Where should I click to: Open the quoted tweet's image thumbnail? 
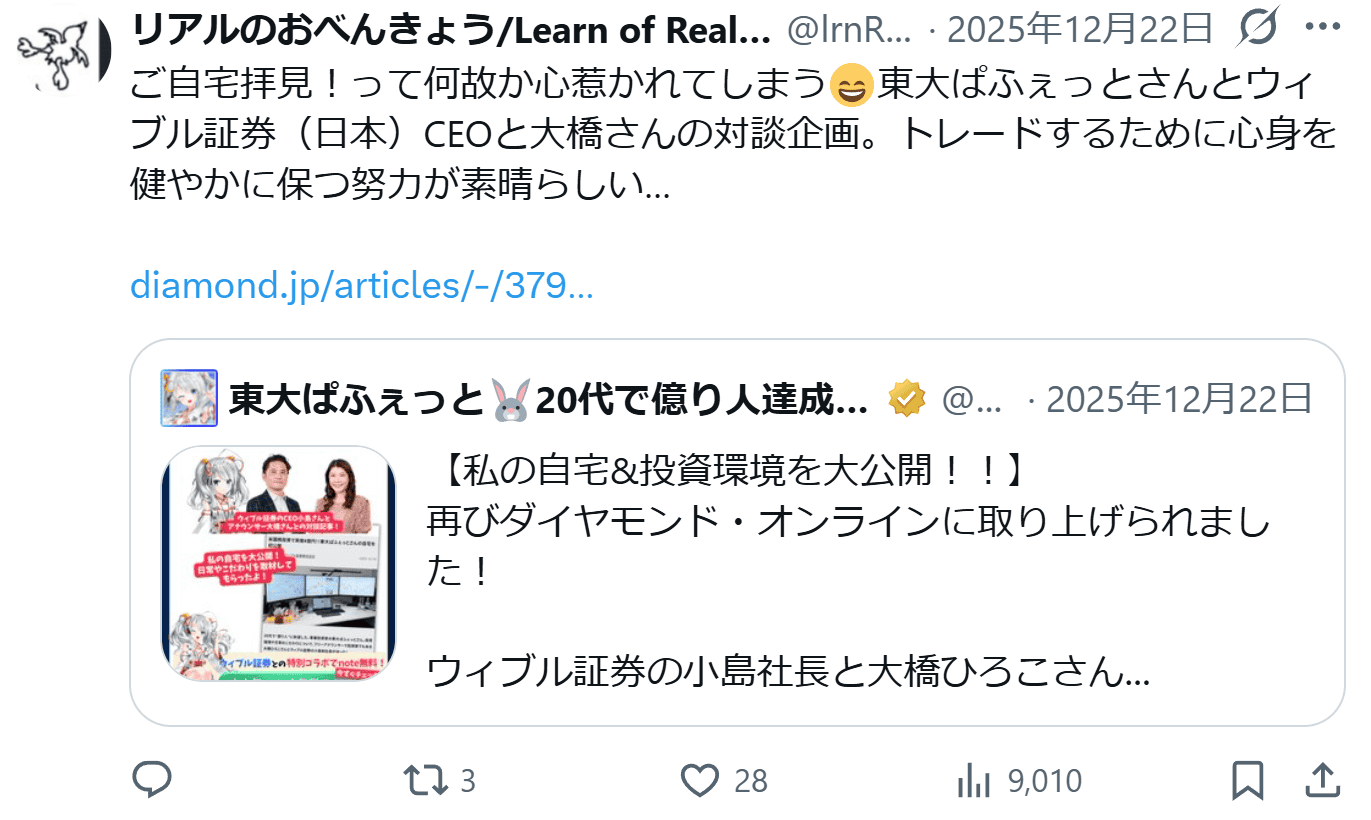[279, 564]
